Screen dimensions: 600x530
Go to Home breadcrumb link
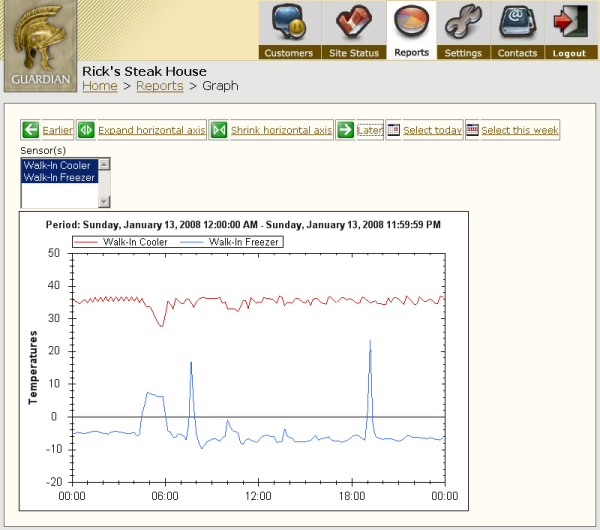point(99,87)
